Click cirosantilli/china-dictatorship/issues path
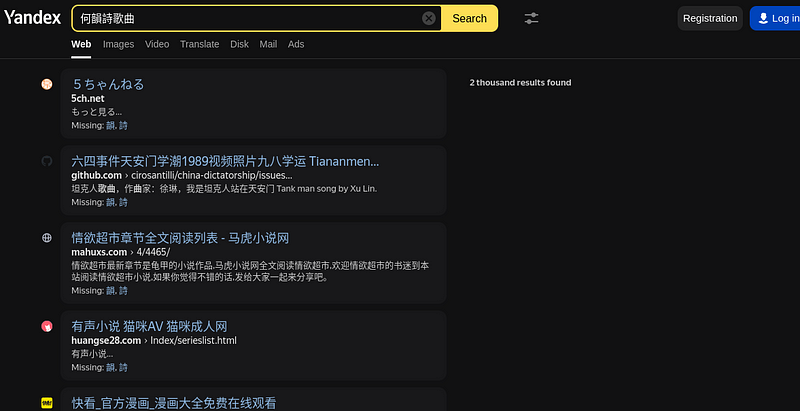 pyautogui.click(x=212, y=175)
